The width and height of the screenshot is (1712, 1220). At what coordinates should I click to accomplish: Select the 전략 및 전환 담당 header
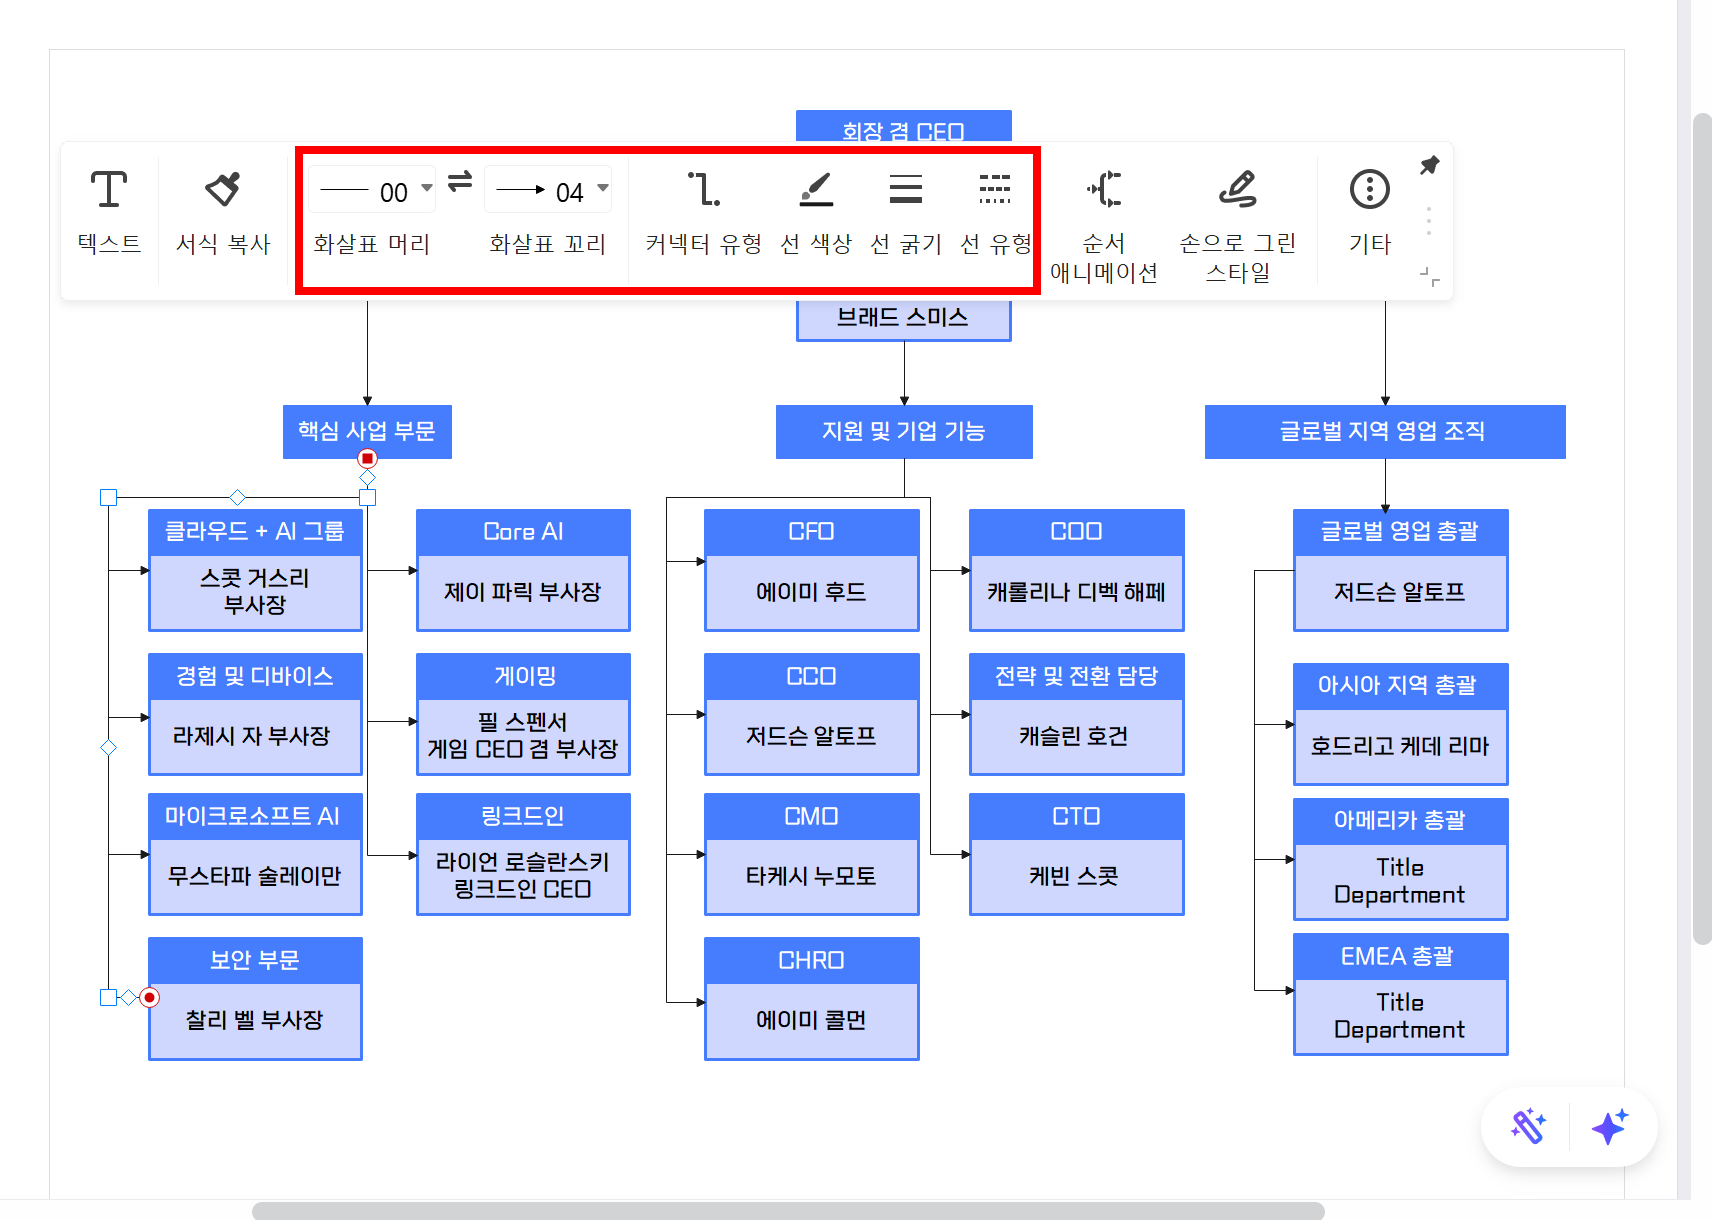coord(1076,676)
